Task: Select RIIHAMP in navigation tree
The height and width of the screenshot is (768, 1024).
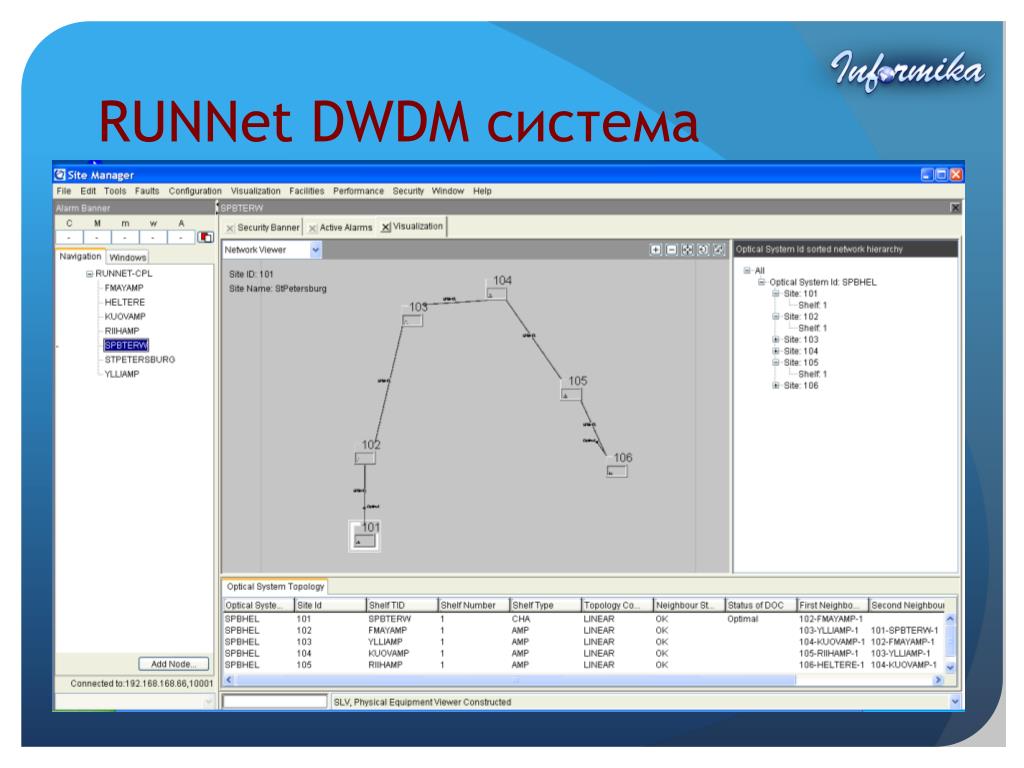Action: pyautogui.click(x=121, y=331)
